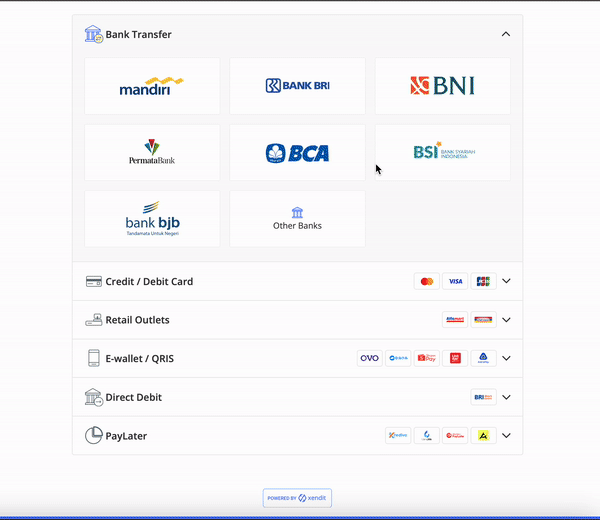600x520 pixels.
Task: Click the PayLater pie-clock icon
Action: (x=94, y=435)
